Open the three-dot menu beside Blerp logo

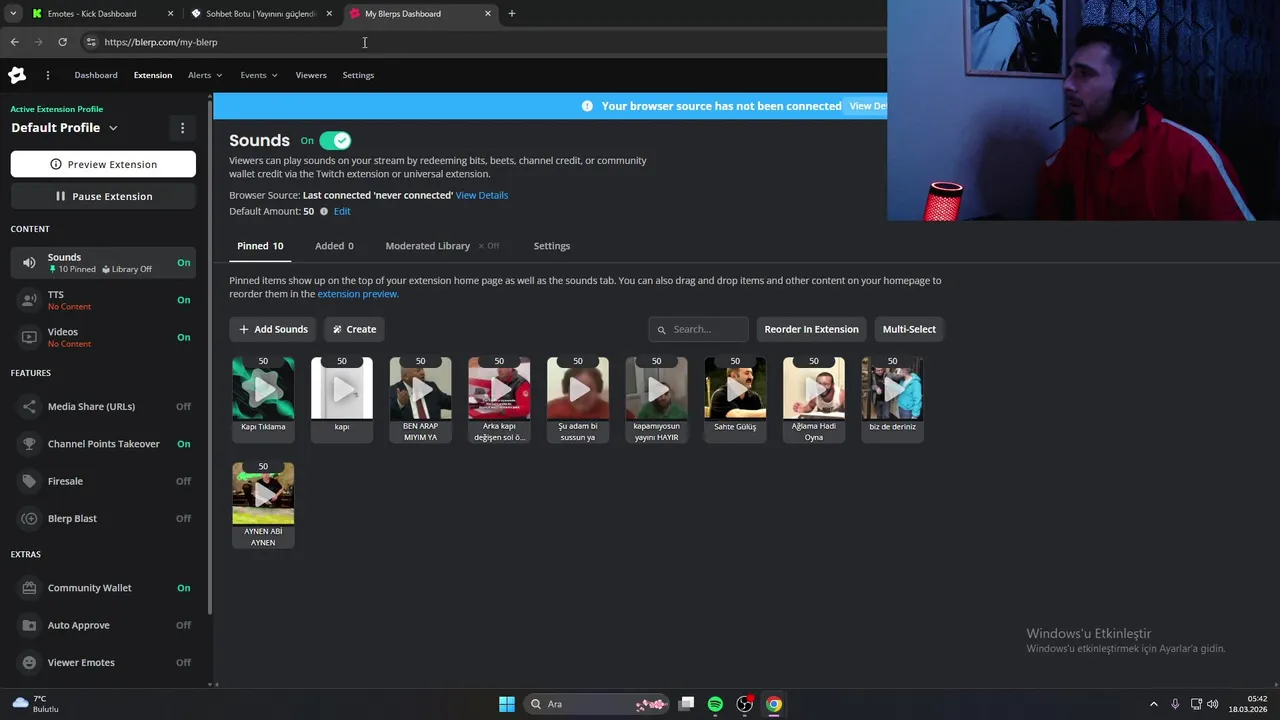coord(47,75)
